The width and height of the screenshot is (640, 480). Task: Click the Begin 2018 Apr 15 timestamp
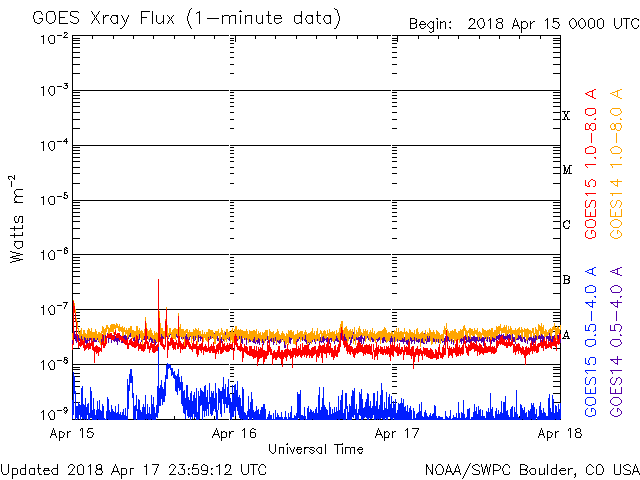[x=522, y=23]
